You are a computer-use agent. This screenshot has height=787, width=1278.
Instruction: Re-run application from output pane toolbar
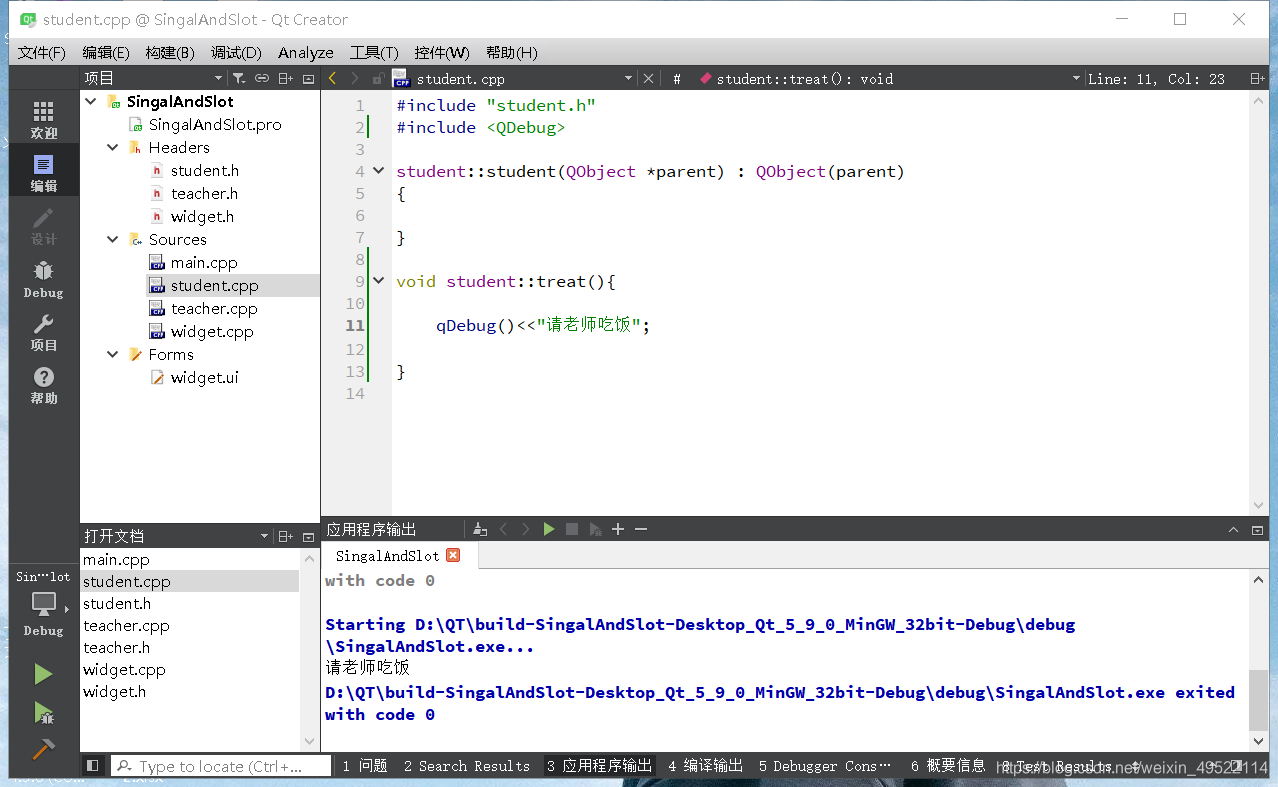549,529
